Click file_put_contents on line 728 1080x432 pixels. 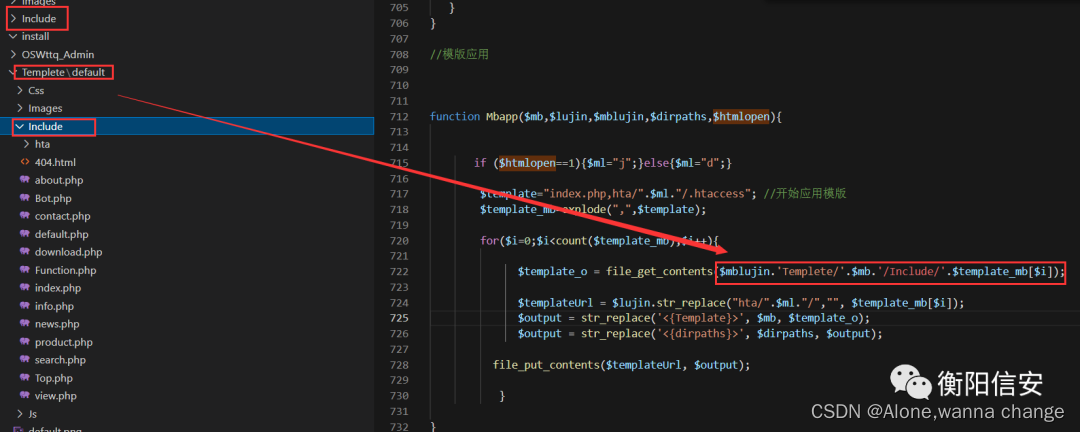tap(546, 364)
